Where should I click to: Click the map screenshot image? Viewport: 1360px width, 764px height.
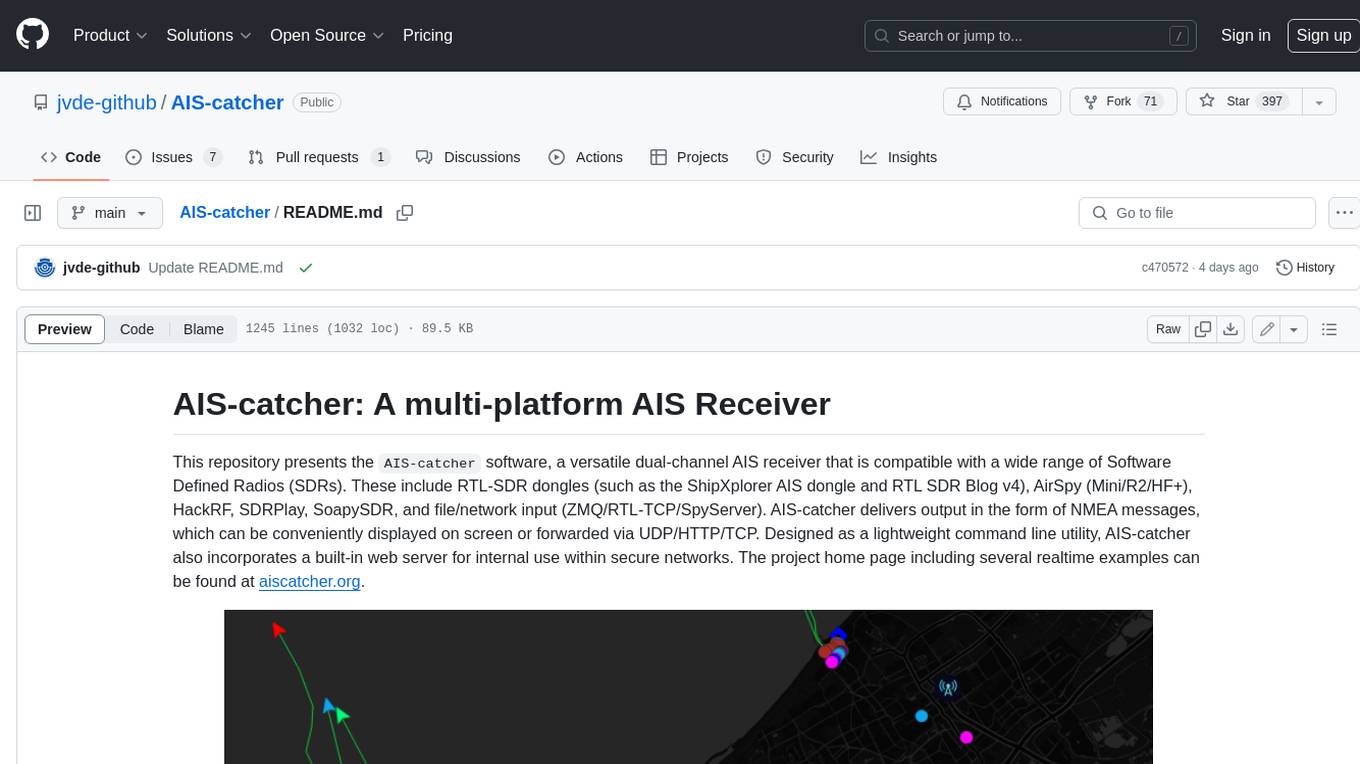click(x=688, y=687)
